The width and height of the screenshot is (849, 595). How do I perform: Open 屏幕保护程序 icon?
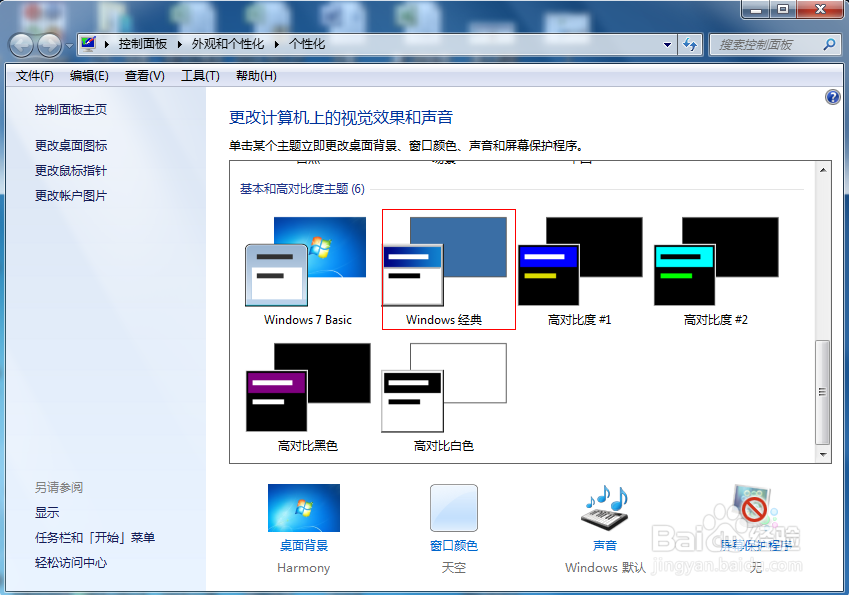click(x=754, y=508)
